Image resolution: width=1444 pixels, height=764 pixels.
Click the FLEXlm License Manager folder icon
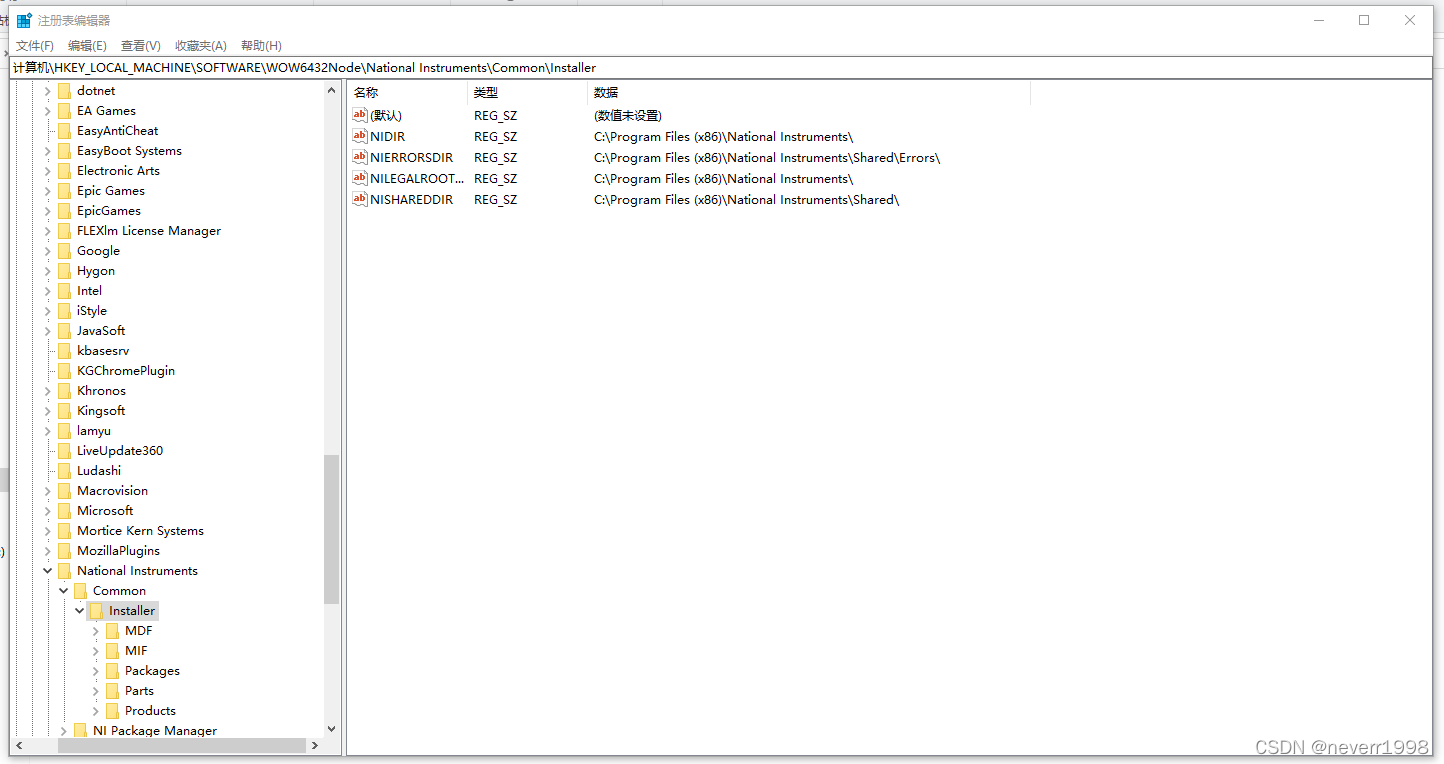65,231
